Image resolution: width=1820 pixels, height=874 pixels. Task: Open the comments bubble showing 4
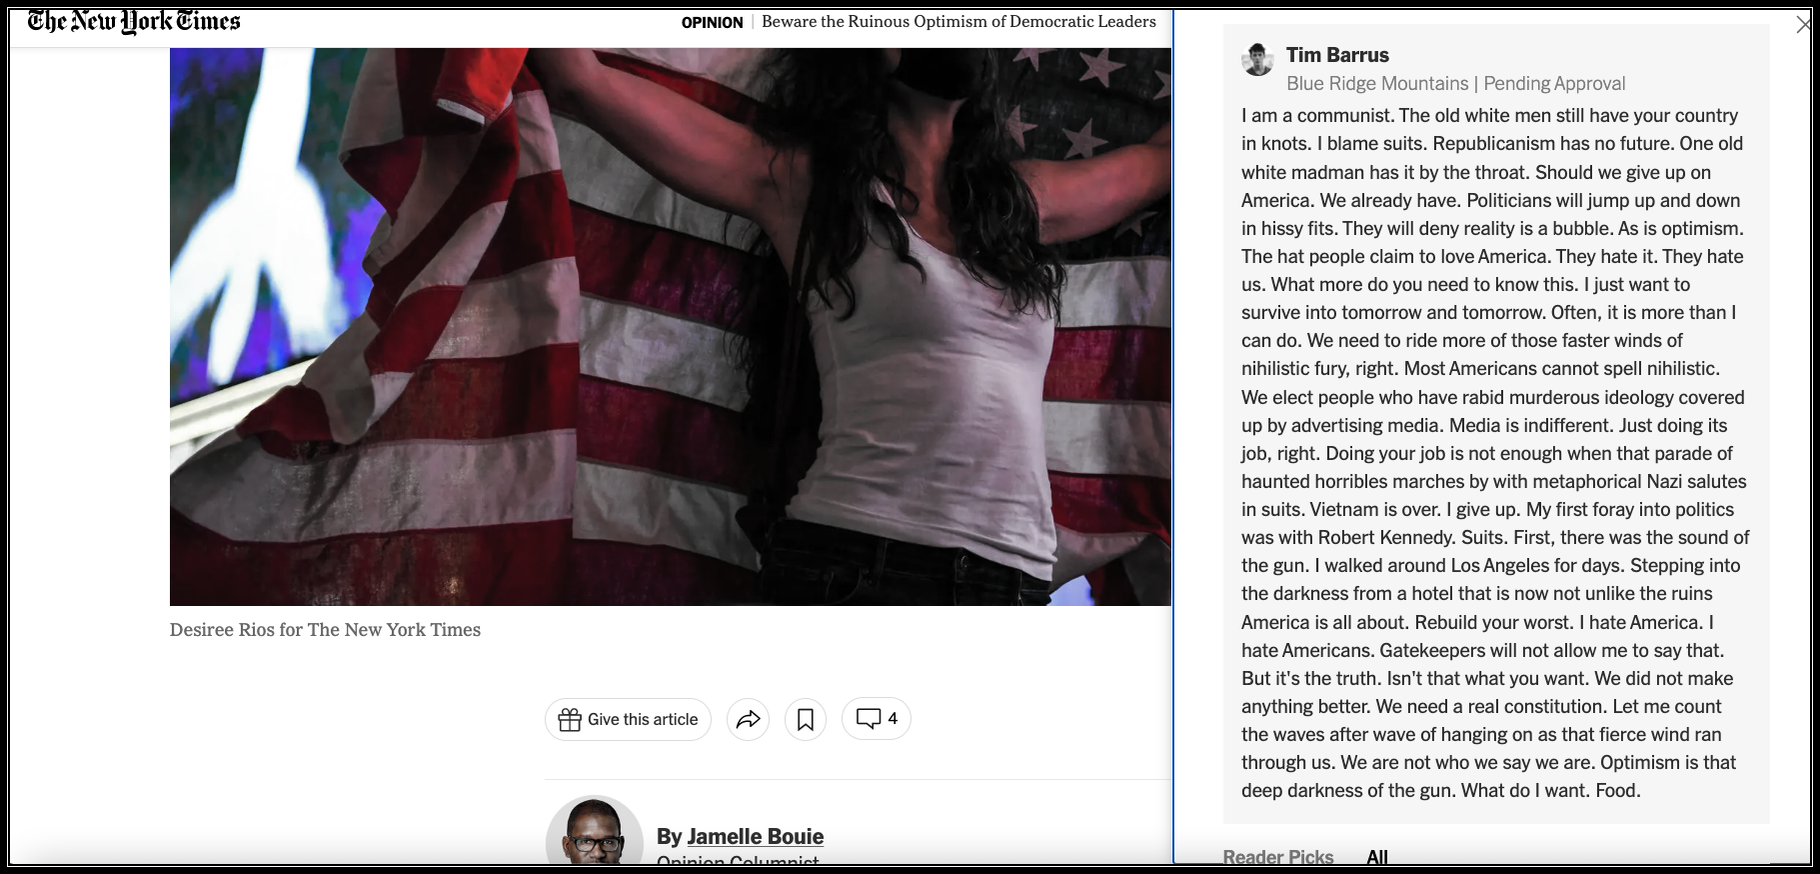pos(876,718)
